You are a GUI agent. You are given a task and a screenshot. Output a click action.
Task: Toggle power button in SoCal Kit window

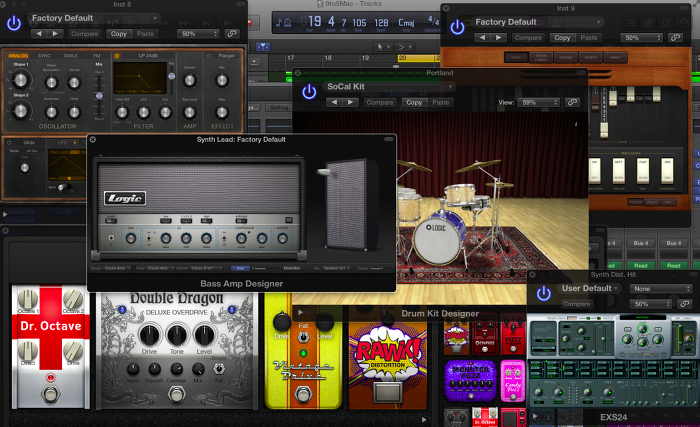click(x=309, y=92)
